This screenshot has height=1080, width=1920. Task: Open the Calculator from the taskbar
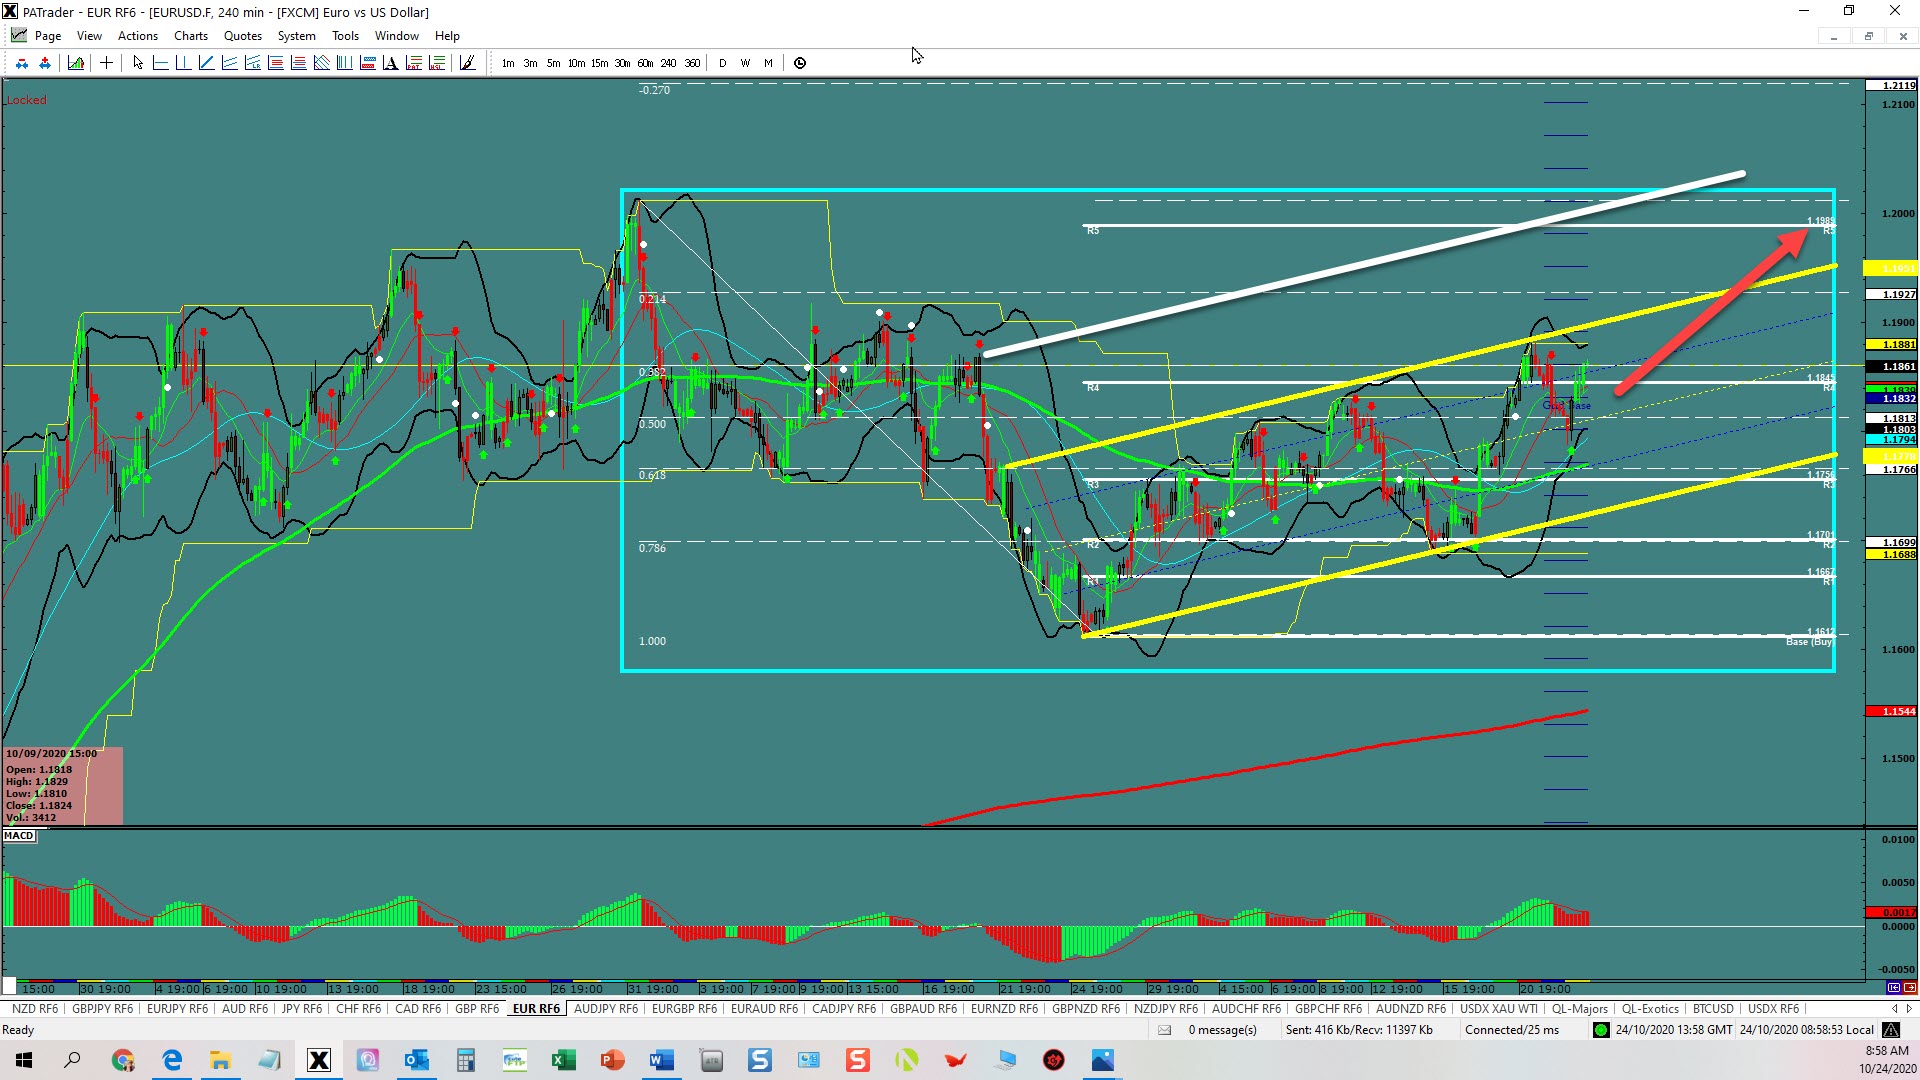[x=465, y=1060]
